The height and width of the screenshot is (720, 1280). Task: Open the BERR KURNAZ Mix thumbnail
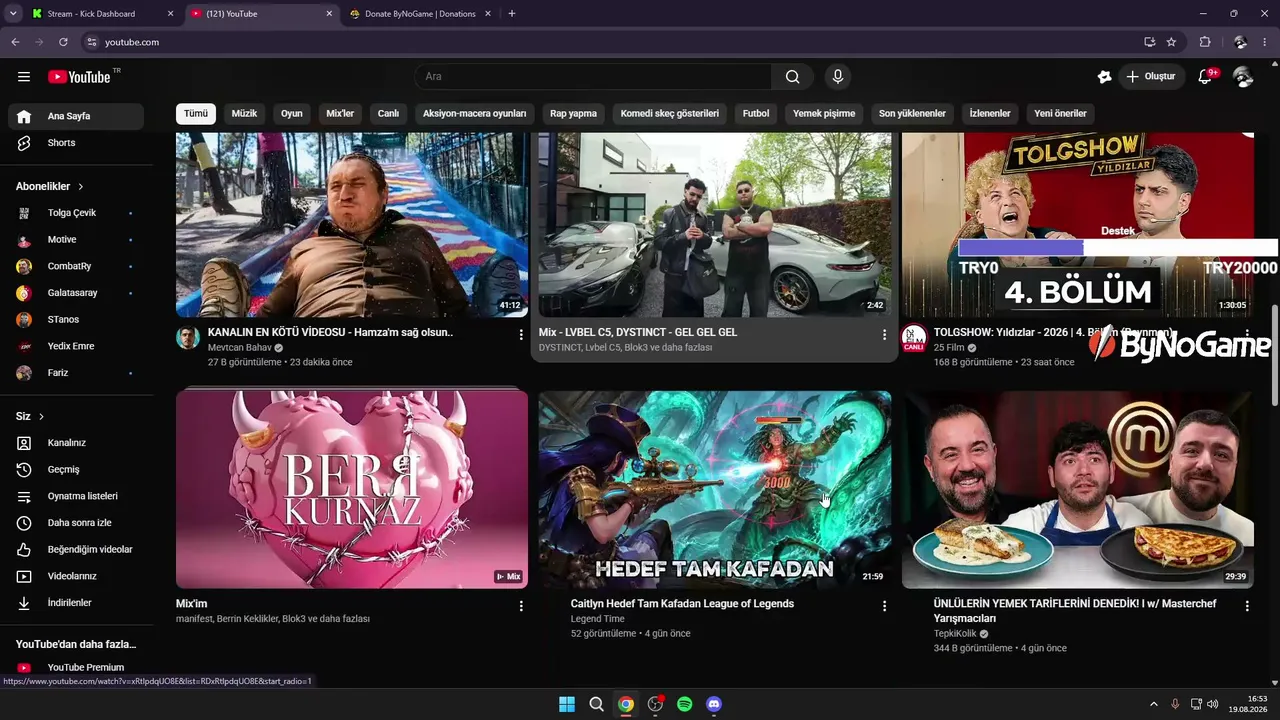[352, 489]
